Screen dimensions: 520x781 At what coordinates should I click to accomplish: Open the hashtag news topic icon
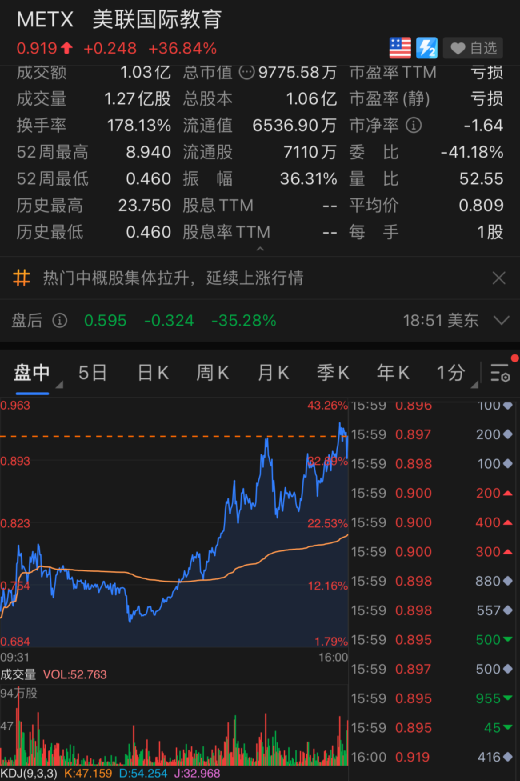(21, 277)
